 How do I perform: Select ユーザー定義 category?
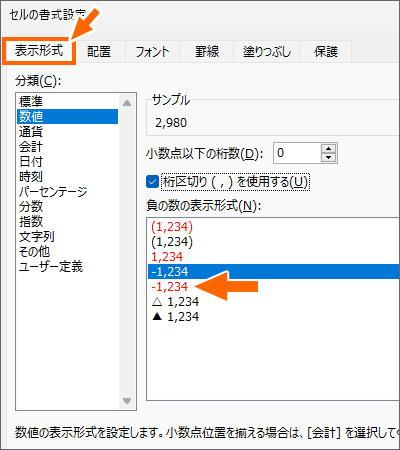click(68, 267)
